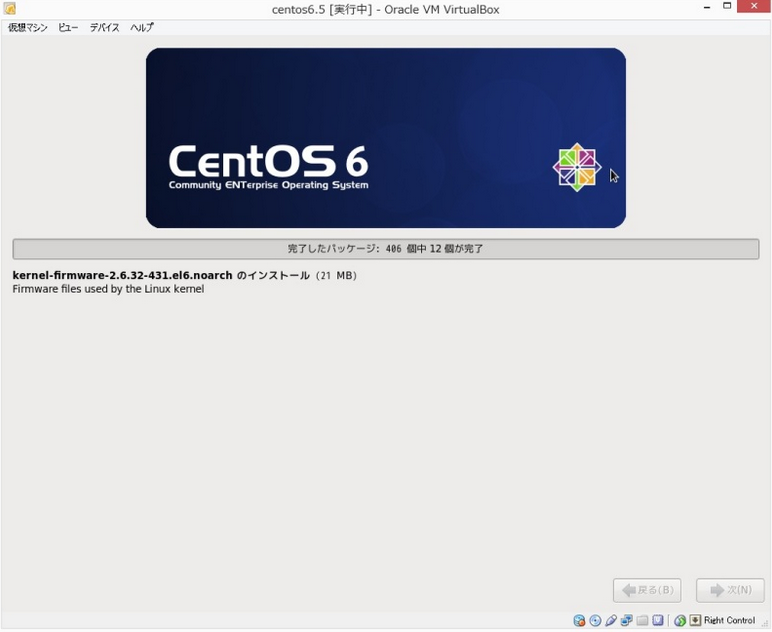The image size is (772, 632).
Task: Click the 次(N) next button
Action: [730, 590]
